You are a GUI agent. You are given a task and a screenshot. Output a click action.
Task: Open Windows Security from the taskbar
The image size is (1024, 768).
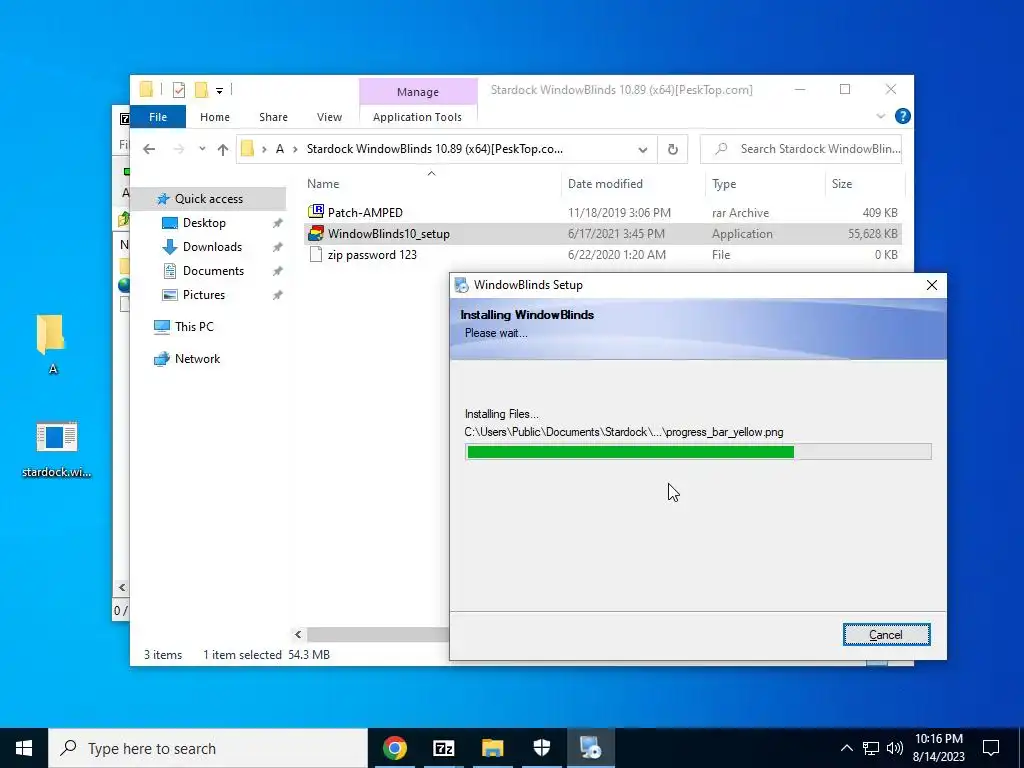click(x=541, y=748)
